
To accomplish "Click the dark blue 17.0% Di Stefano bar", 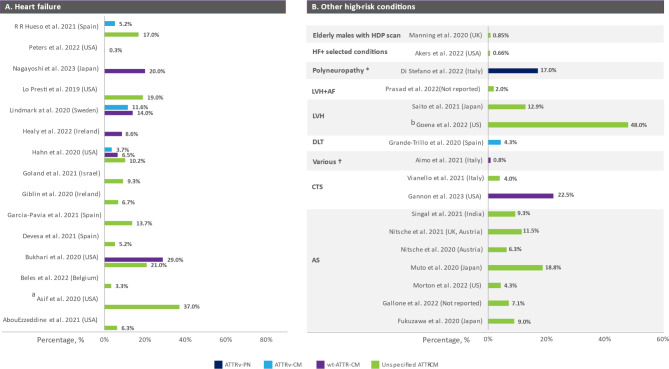I will click(x=513, y=71).
